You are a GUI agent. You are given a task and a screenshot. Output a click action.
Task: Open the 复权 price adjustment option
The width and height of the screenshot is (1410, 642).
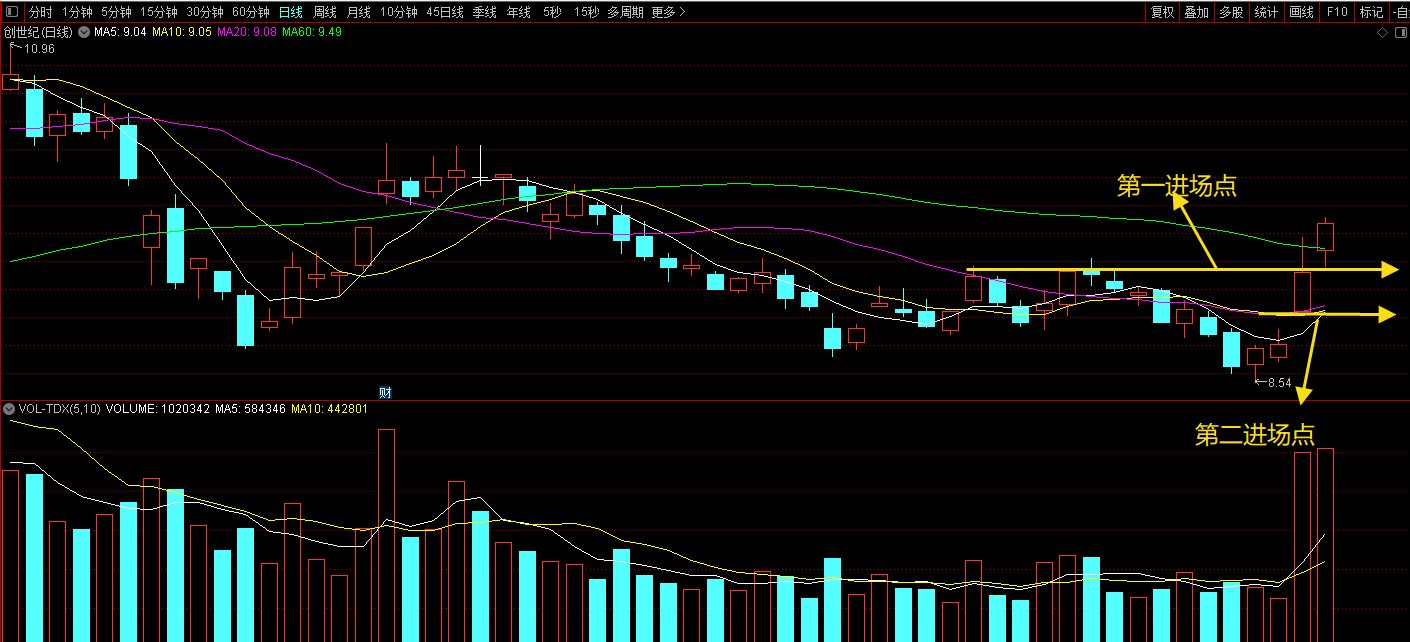(x=1162, y=12)
